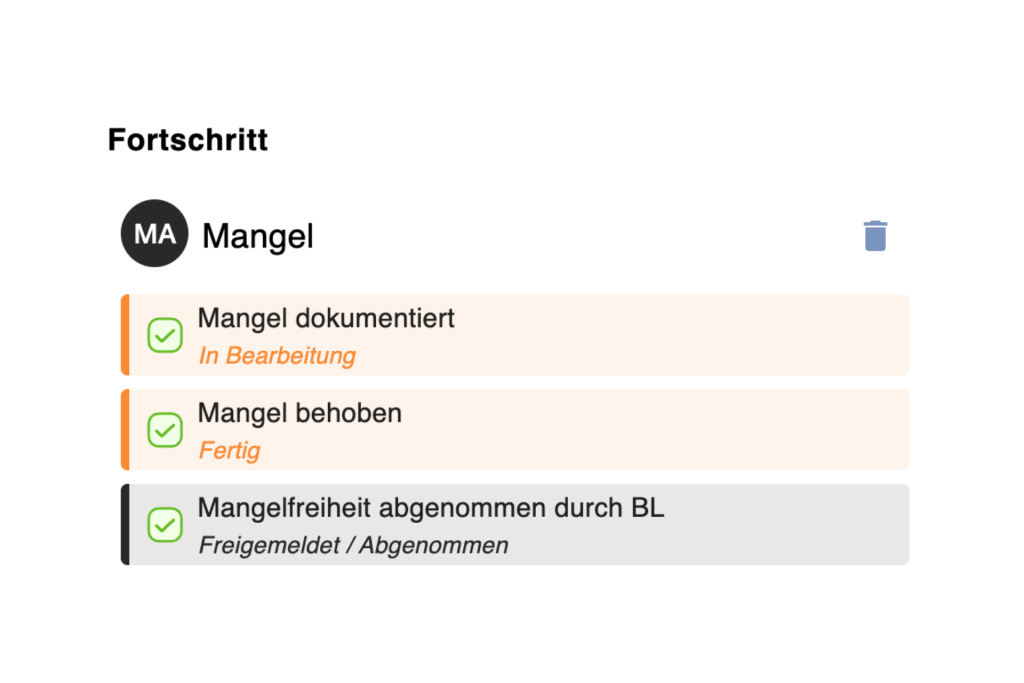The height and width of the screenshot is (683, 1024).
Task: Open the Fertig status label
Action: 230,450
